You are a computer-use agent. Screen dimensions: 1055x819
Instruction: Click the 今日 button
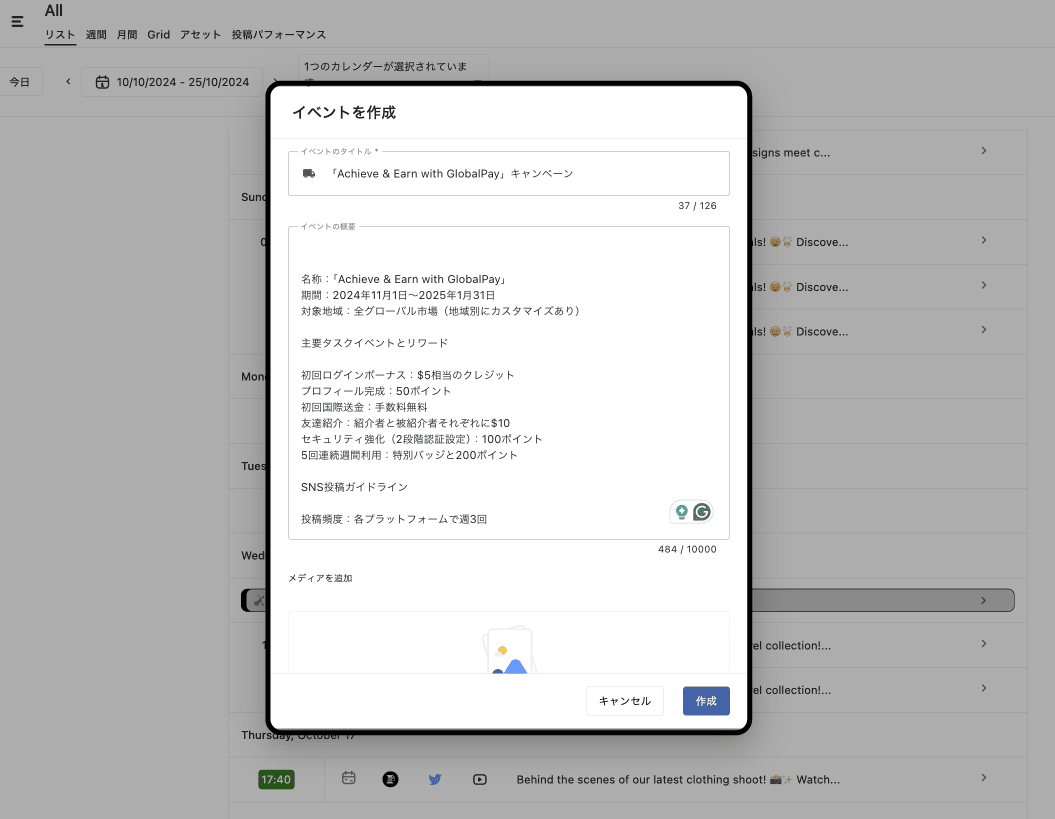[20, 82]
